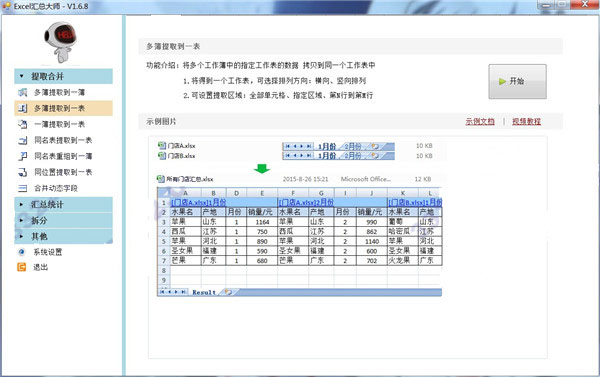Open the 视频教程 link
Viewport: 600px width, 377px height.
[x=527, y=122]
